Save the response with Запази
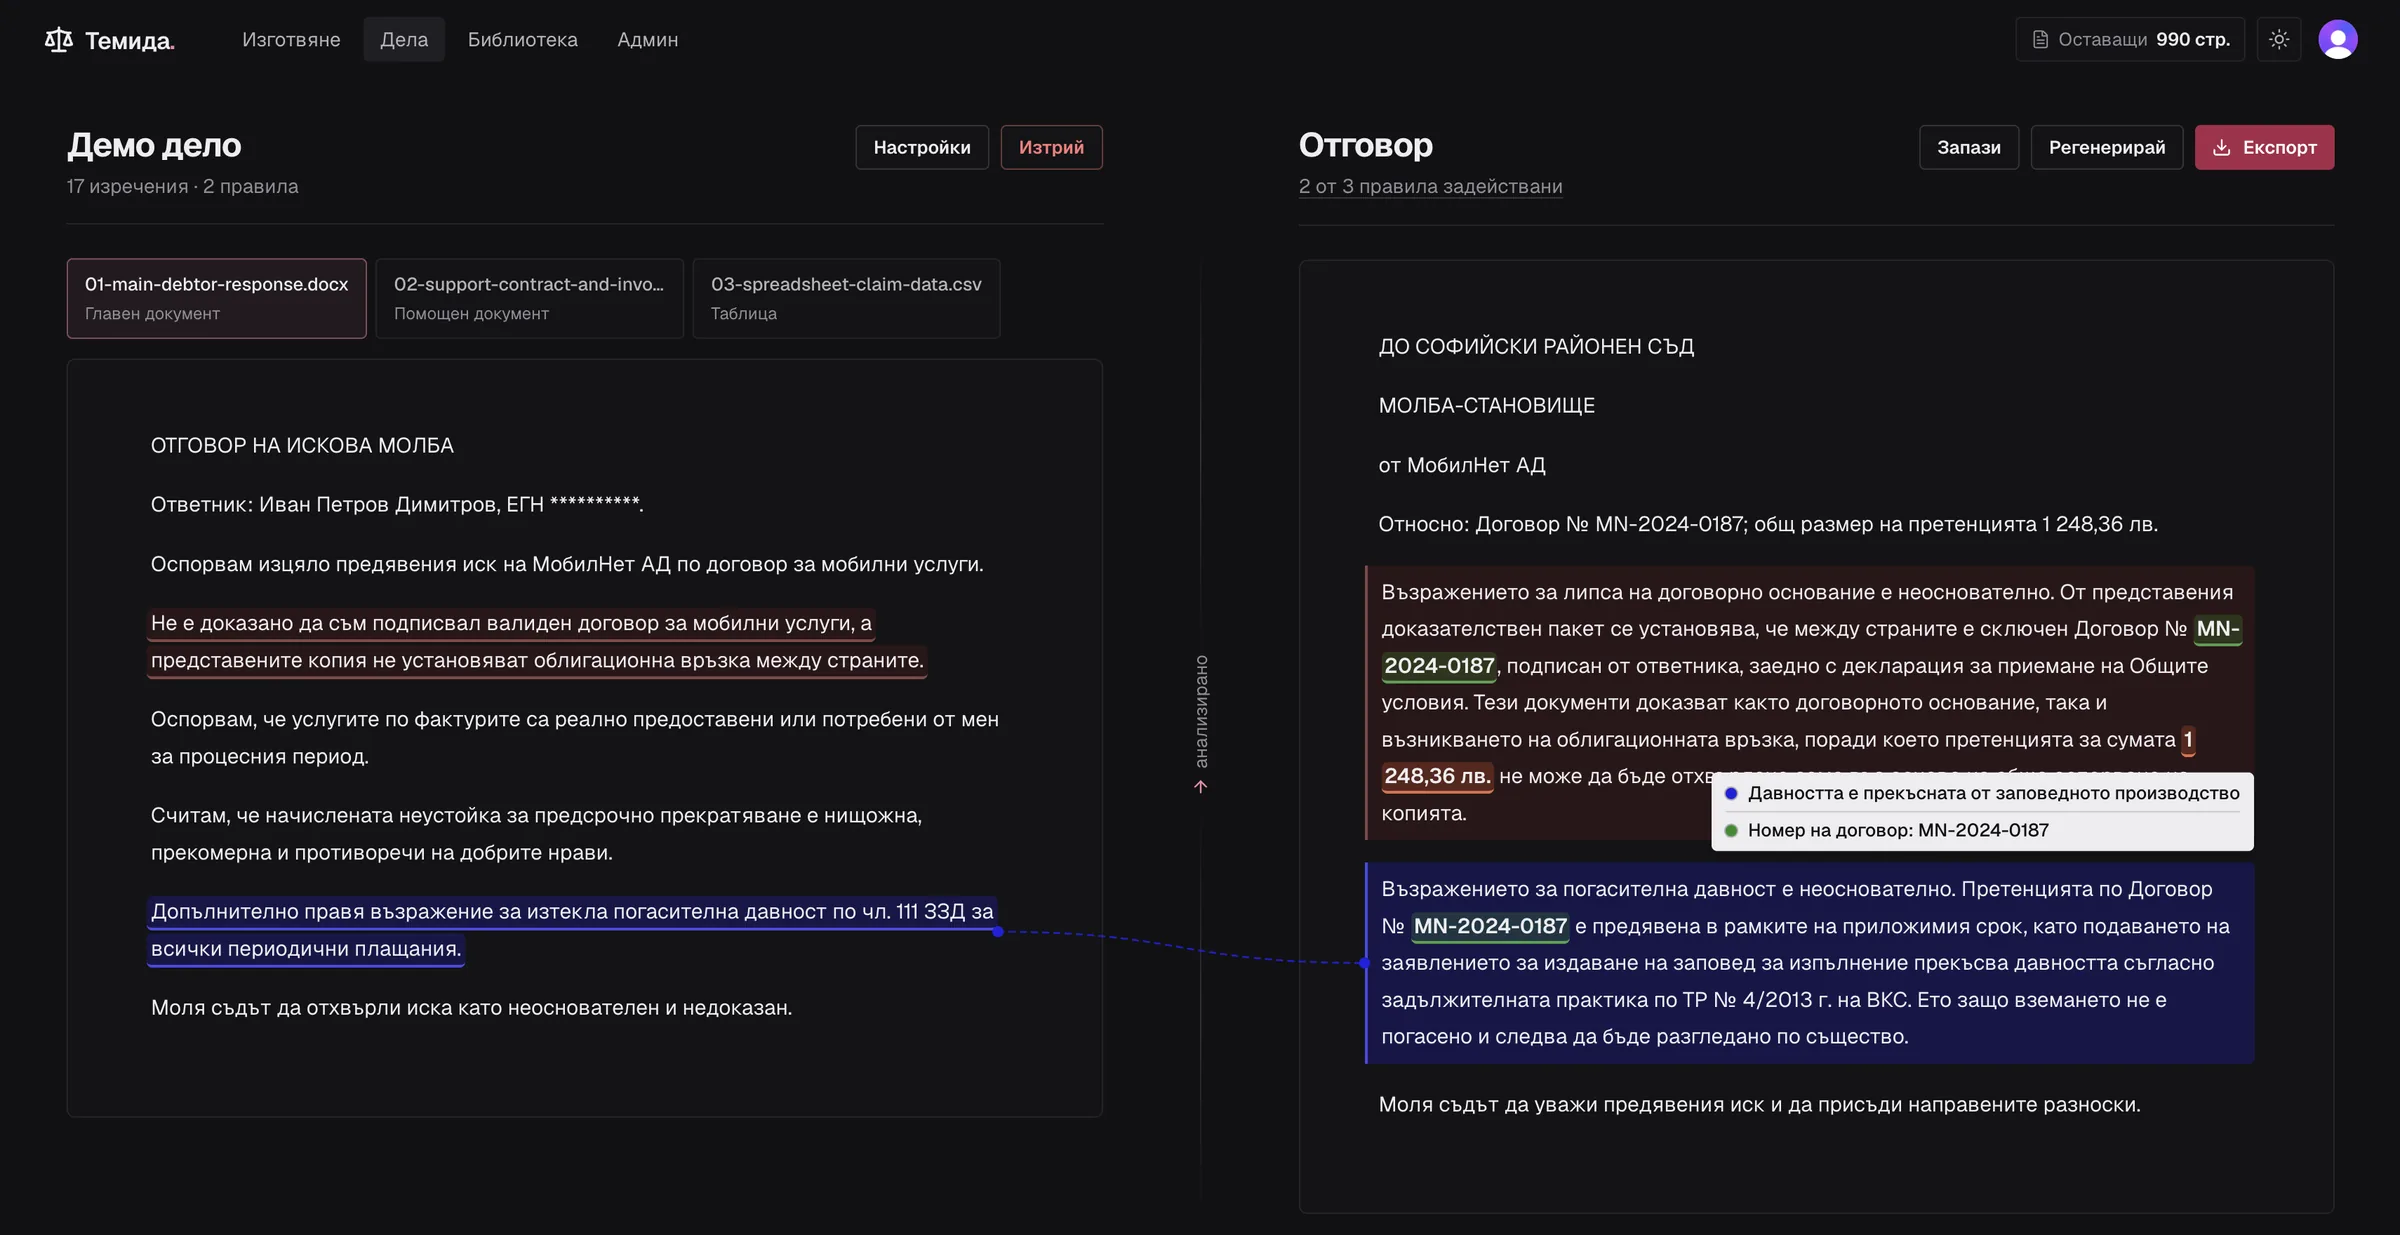The width and height of the screenshot is (2400, 1235). (1969, 148)
